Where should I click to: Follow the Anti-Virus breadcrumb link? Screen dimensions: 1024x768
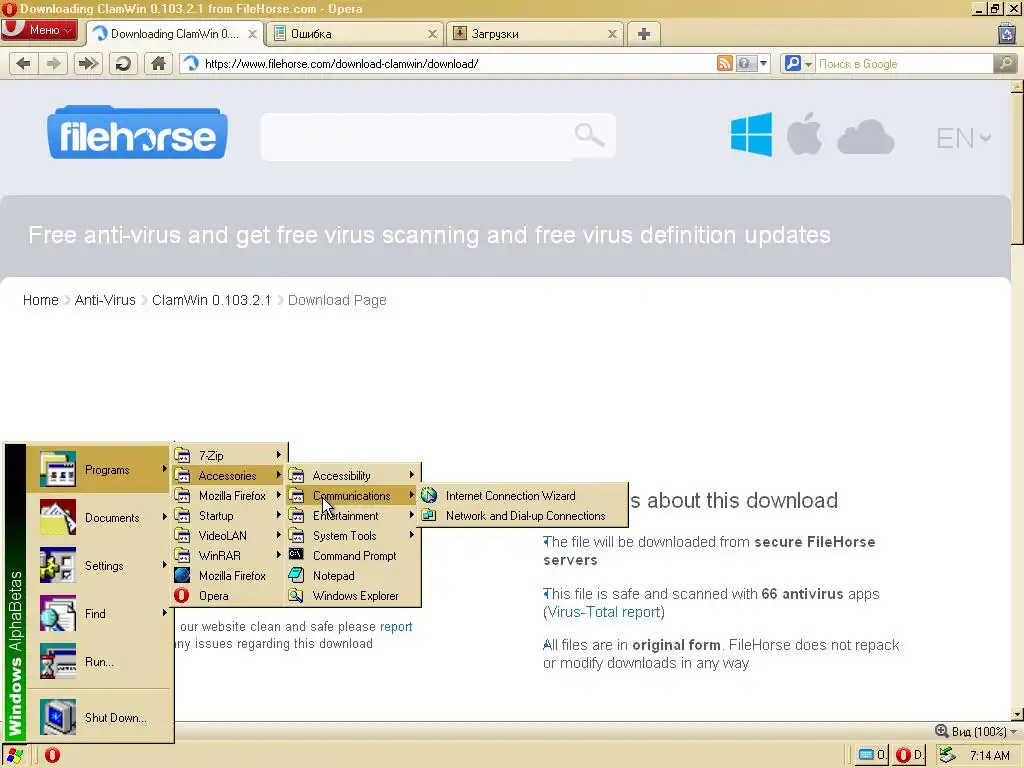point(105,300)
